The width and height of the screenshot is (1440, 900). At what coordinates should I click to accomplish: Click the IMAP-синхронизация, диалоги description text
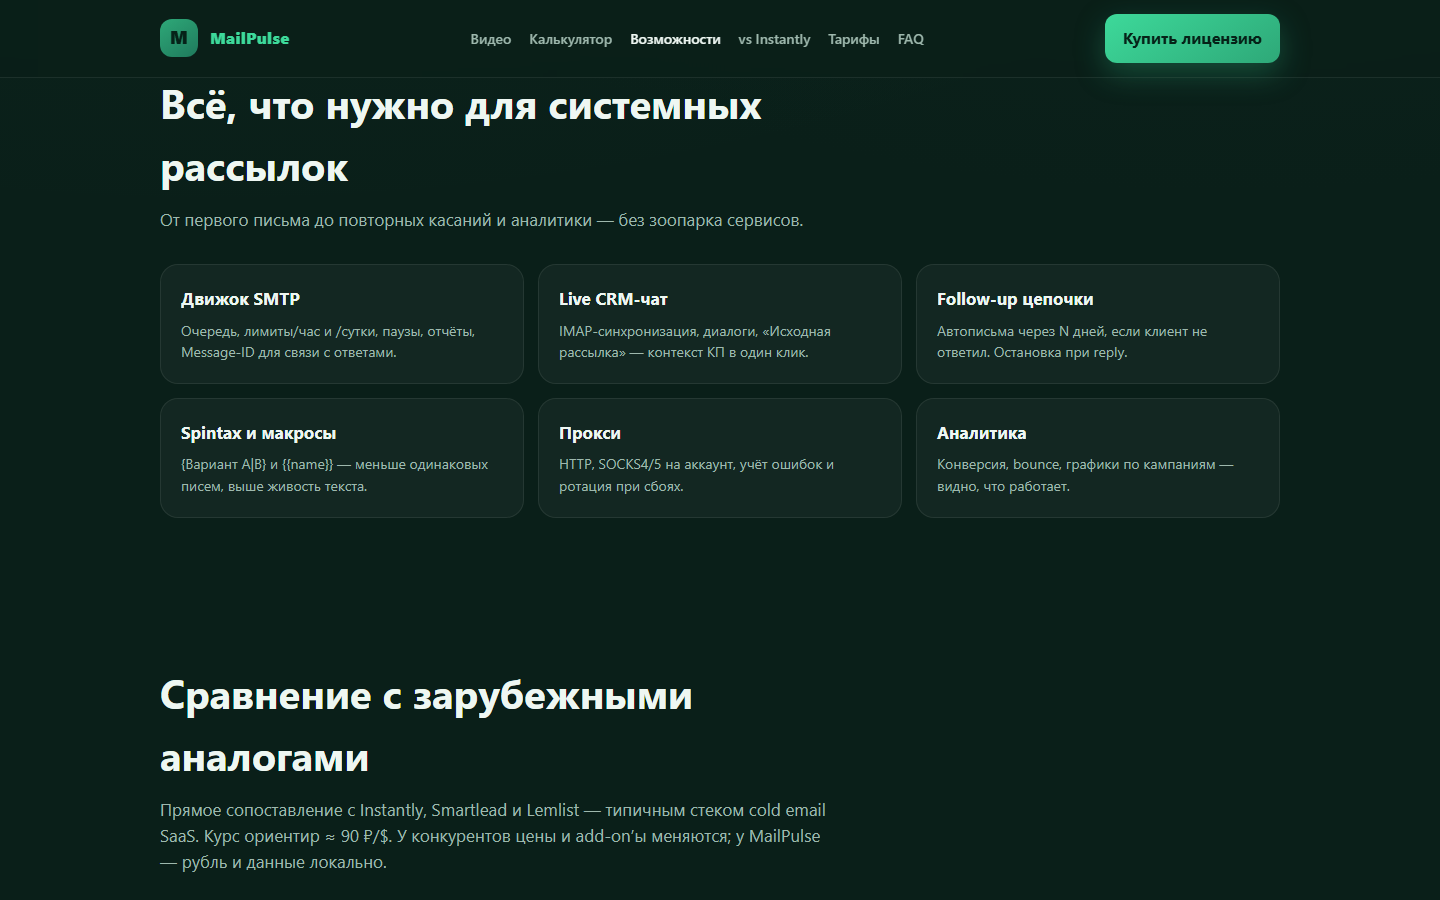(x=695, y=342)
